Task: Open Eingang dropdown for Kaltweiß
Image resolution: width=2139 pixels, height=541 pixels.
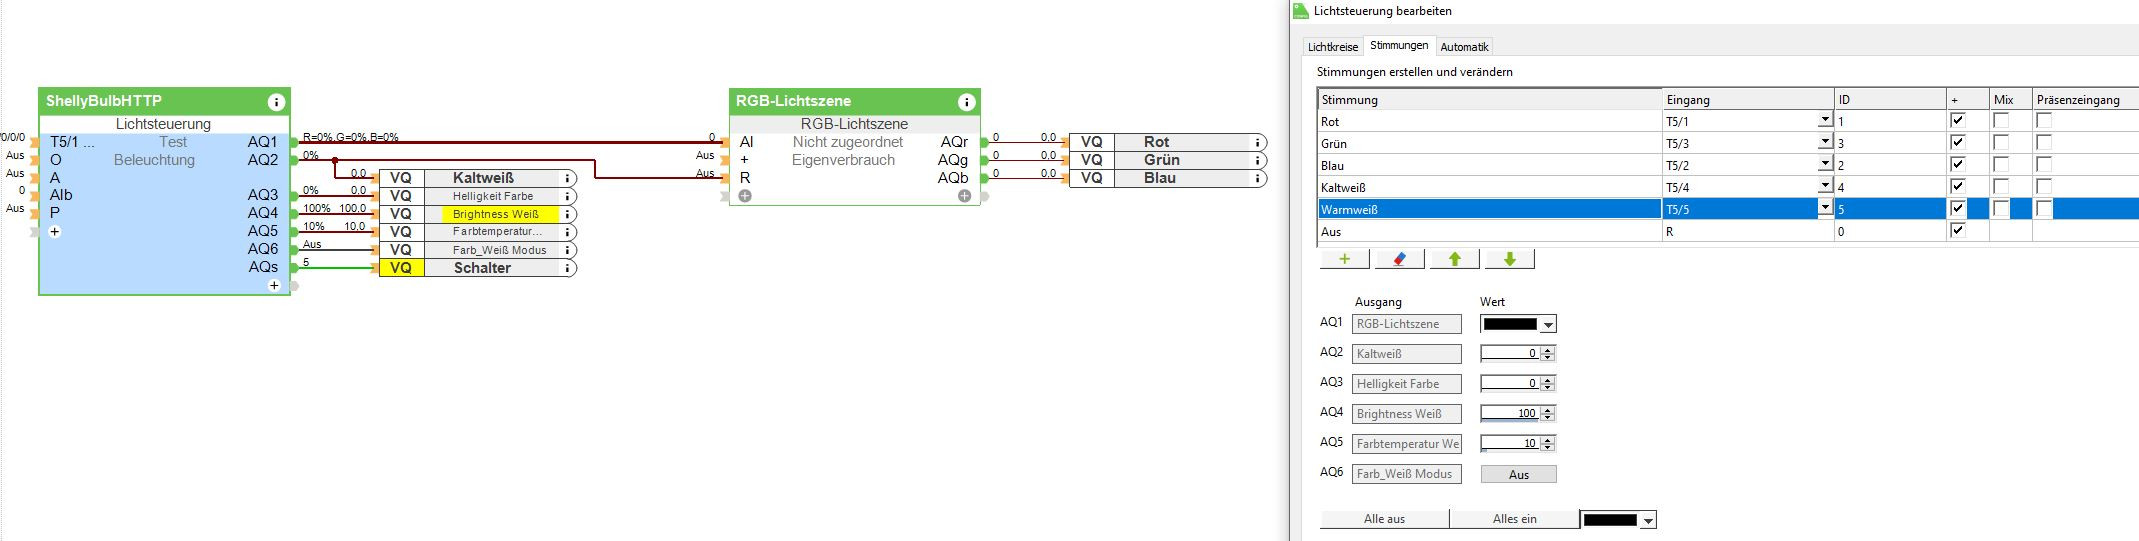Action: pyautogui.click(x=1825, y=186)
